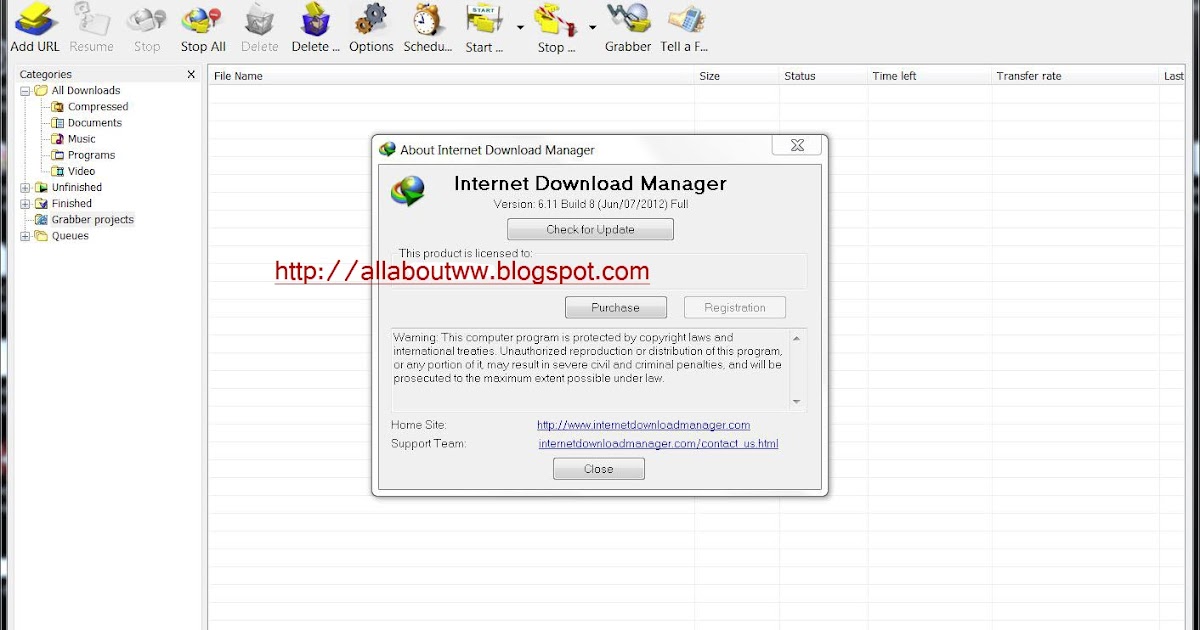
Task: Select the Resume download icon
Action: point(91,20)
